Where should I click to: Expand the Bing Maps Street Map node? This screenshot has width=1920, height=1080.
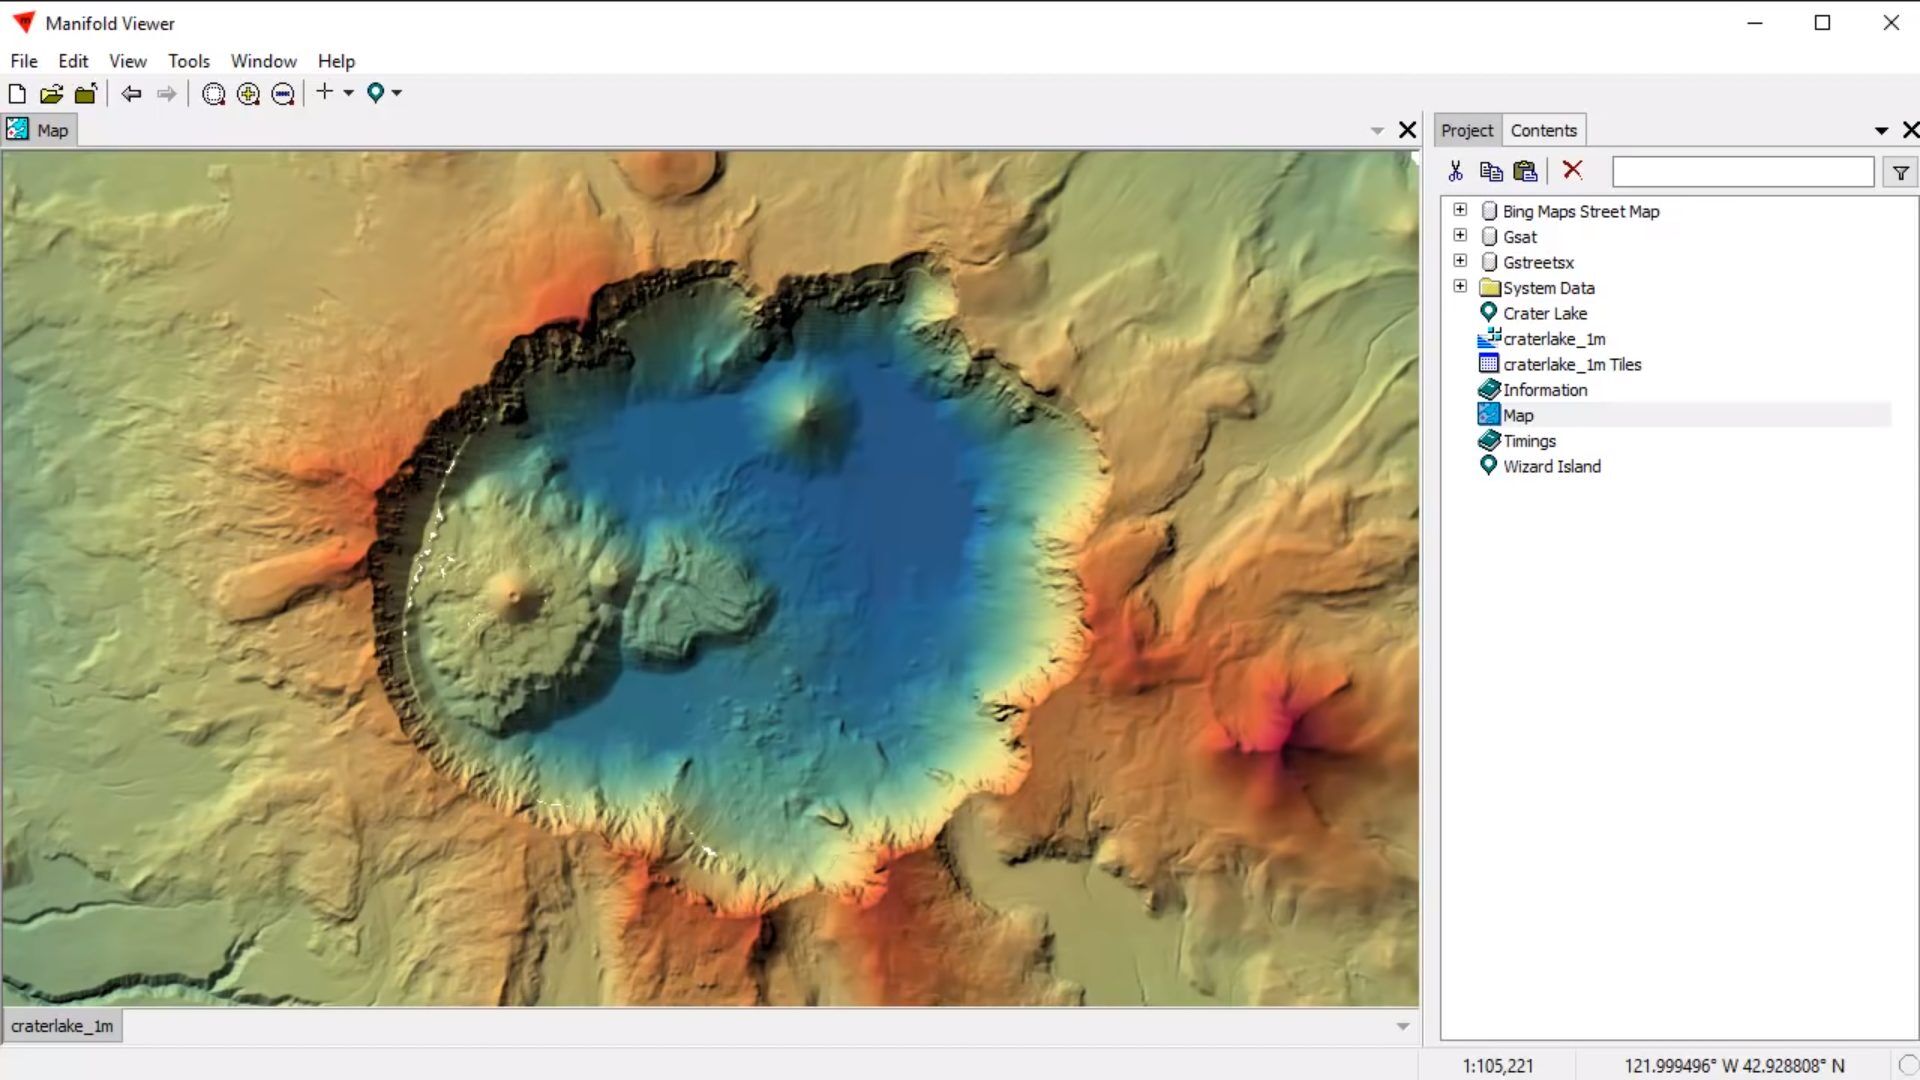(1460, 209)
